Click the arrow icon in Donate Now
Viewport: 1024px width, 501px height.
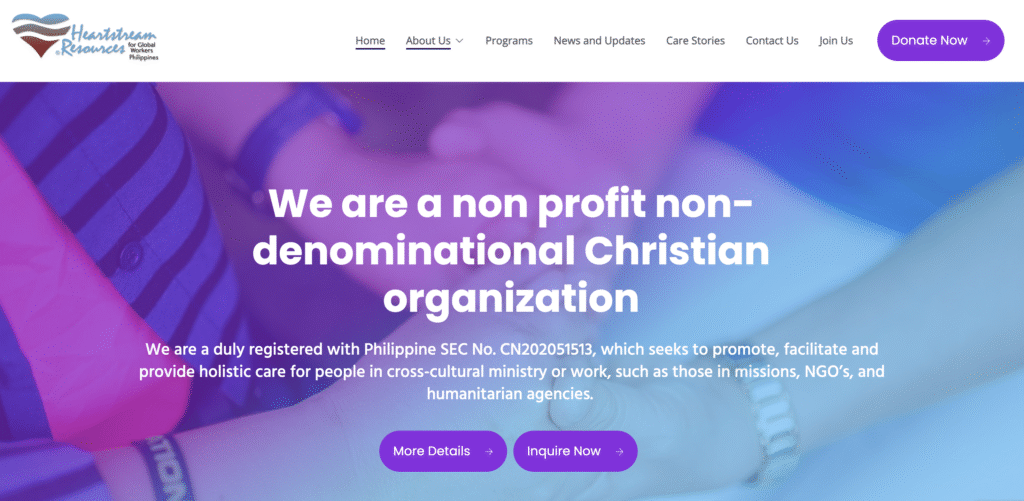987,41
